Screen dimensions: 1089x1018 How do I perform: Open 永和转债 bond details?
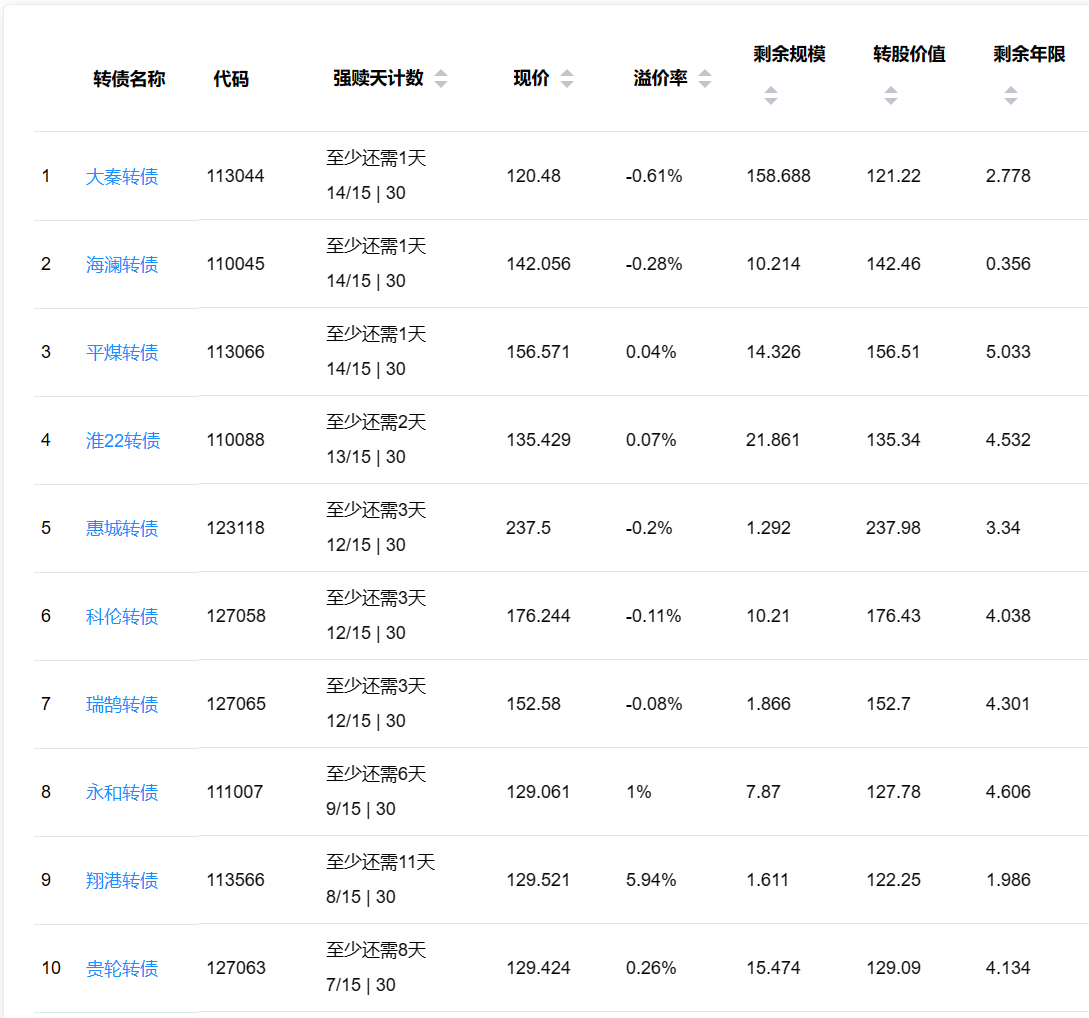pyautogui.click(x=122, y=793)
